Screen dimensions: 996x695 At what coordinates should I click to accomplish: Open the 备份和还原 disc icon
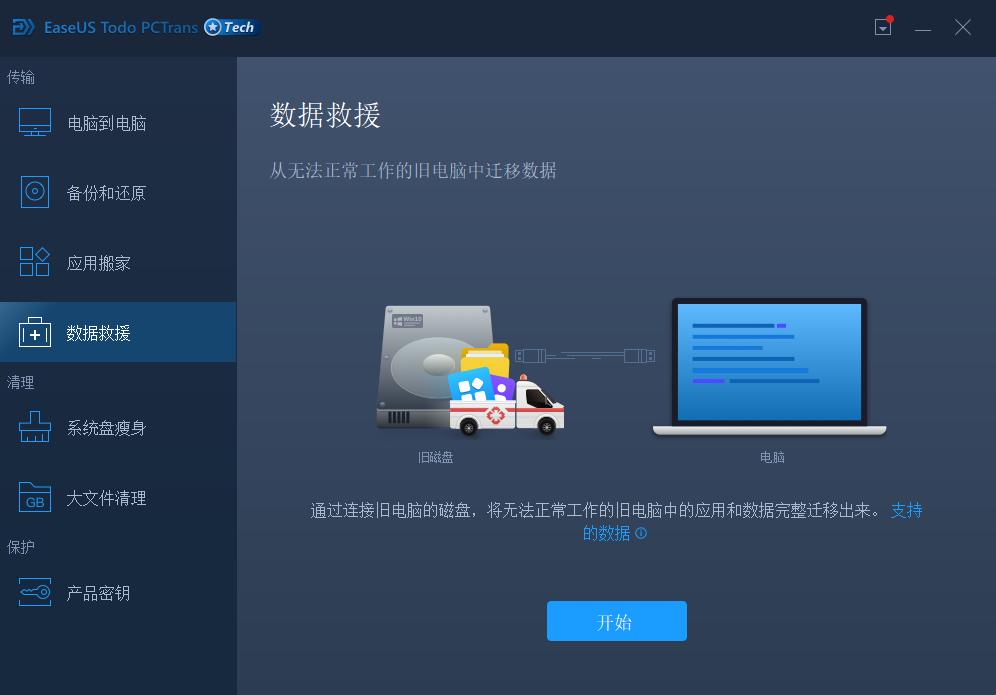[x=34, y=192]
